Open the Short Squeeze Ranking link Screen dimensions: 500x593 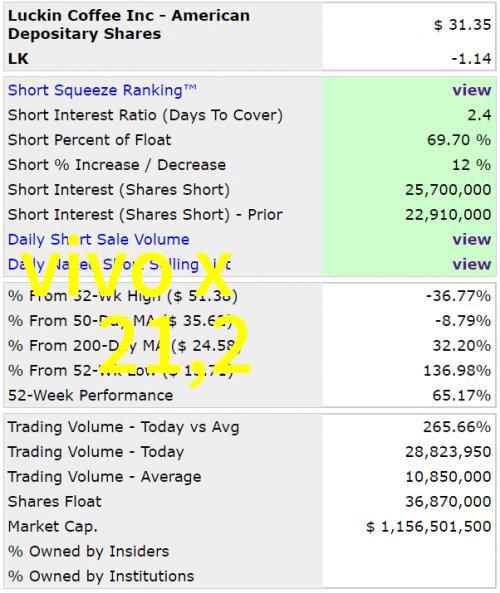(102, 90)
